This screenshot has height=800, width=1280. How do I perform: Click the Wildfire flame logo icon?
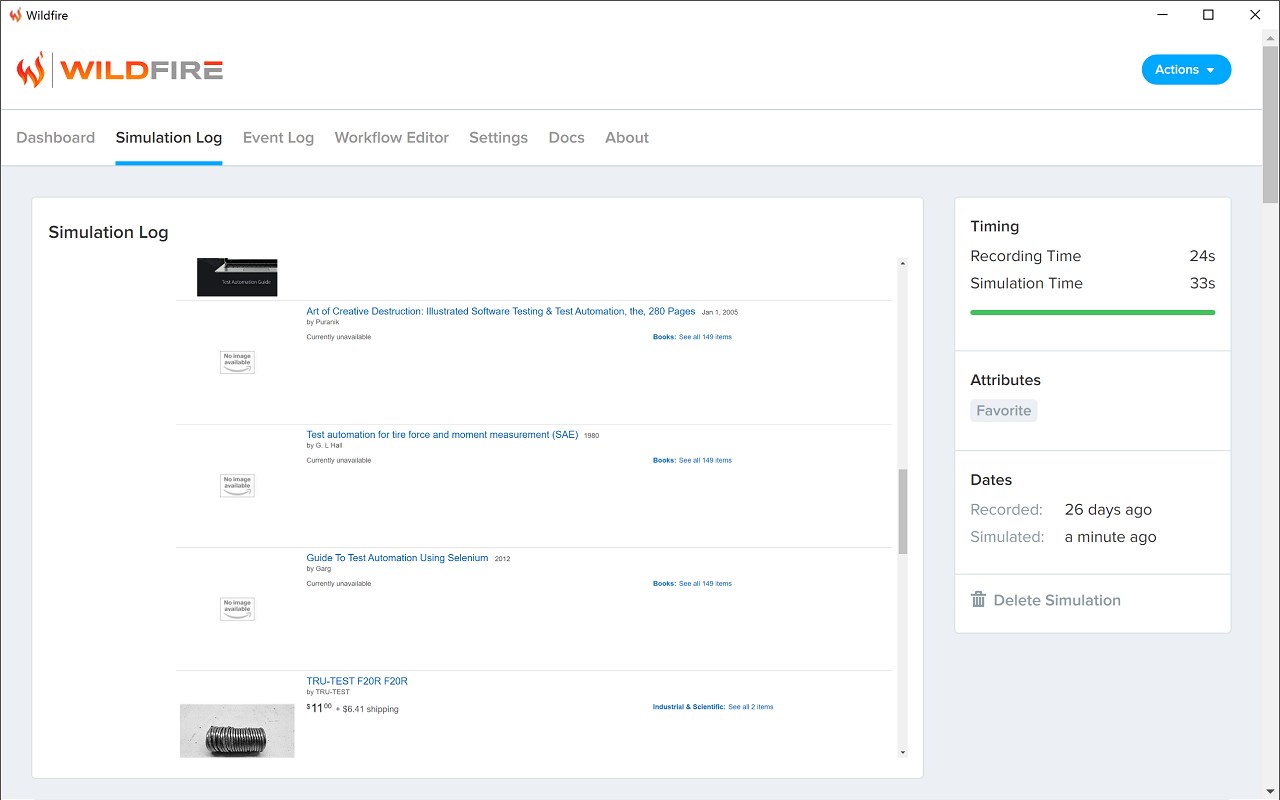31,70
